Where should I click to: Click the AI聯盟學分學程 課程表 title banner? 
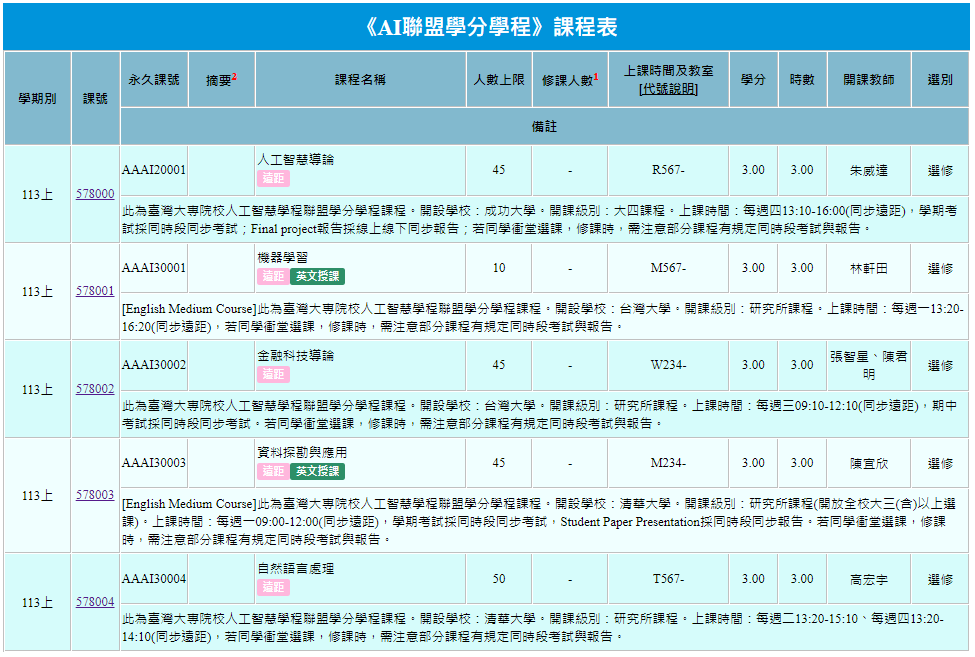487,27
